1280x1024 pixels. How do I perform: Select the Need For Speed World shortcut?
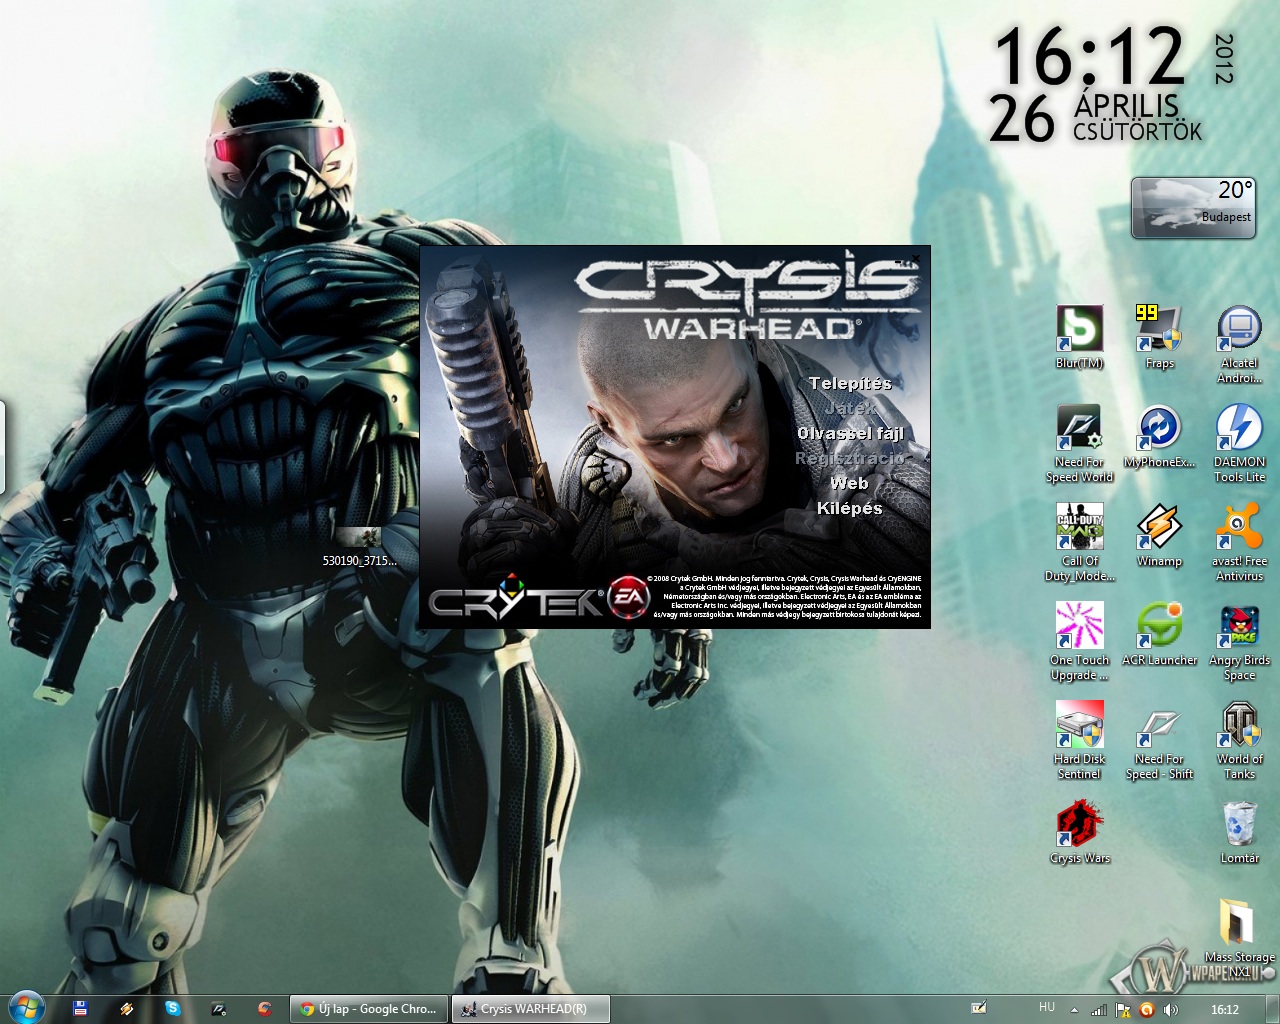coord(1079,443)
